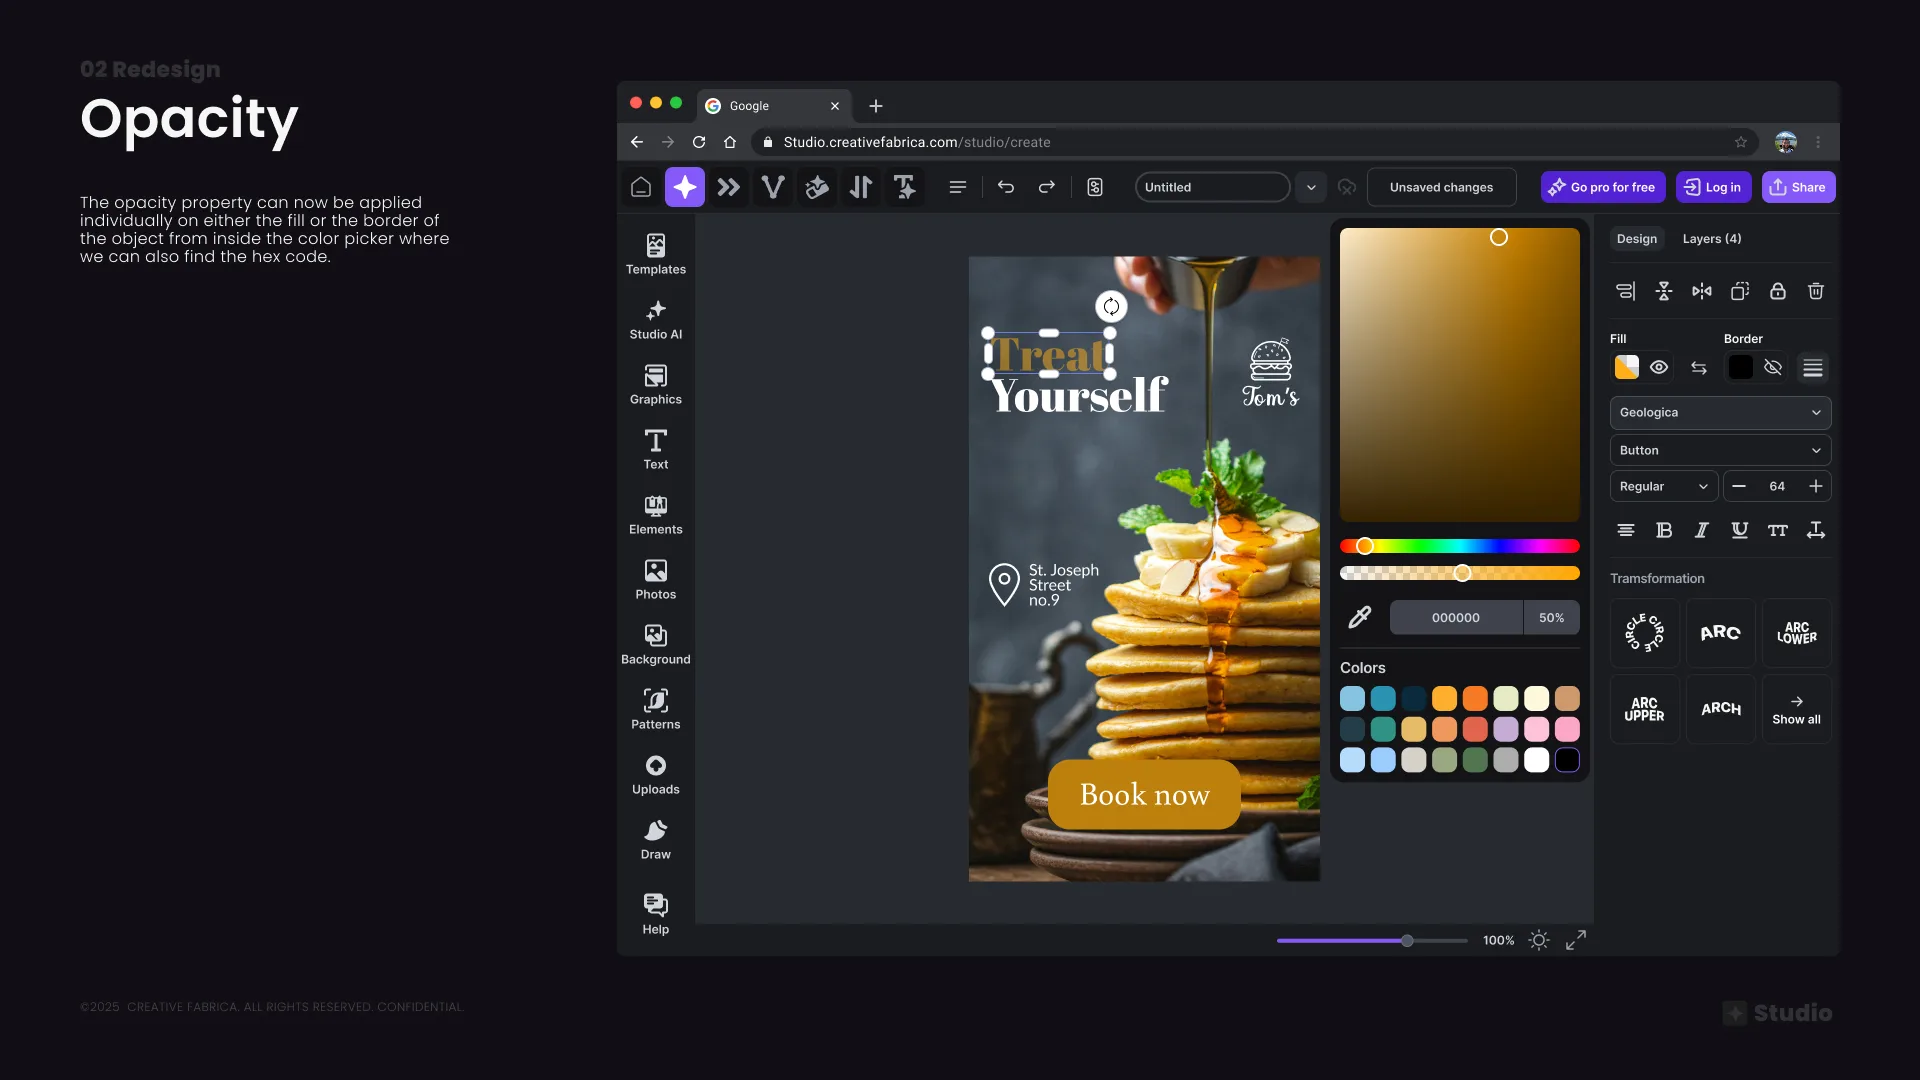The image size is (1920, 1080).
Task: Apply the ARCH transformation
Action: [x=1720, y=709]
